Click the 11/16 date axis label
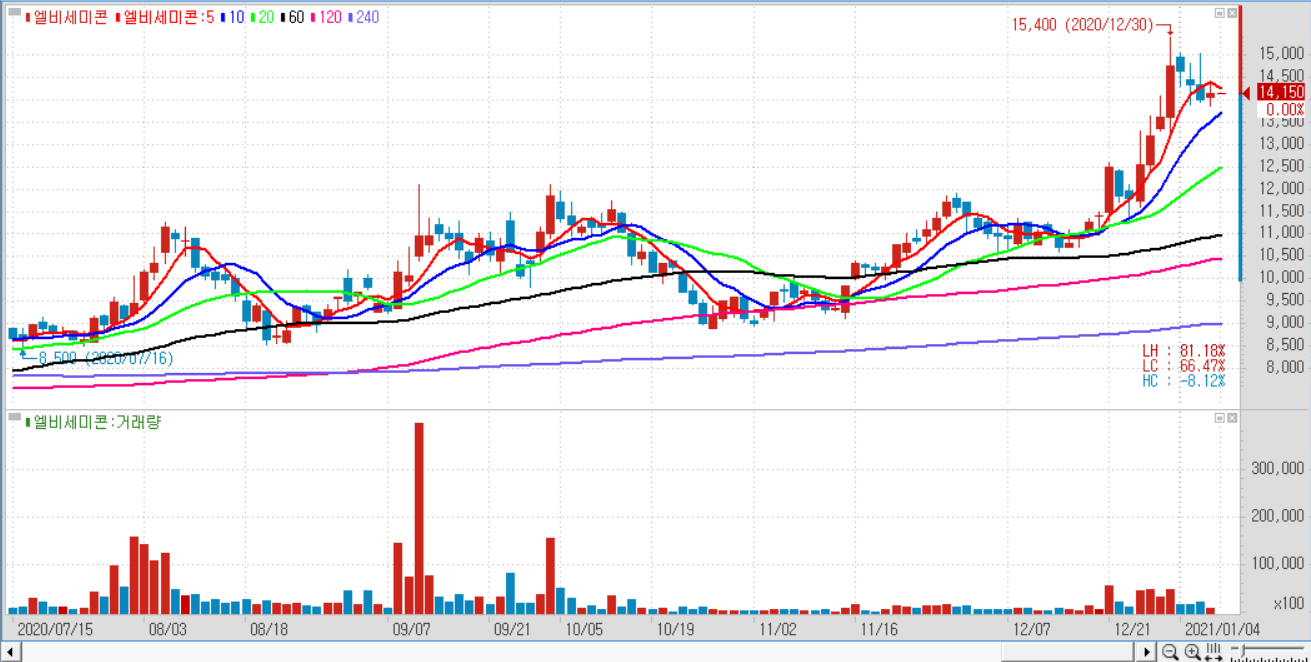 pos(879,630)
